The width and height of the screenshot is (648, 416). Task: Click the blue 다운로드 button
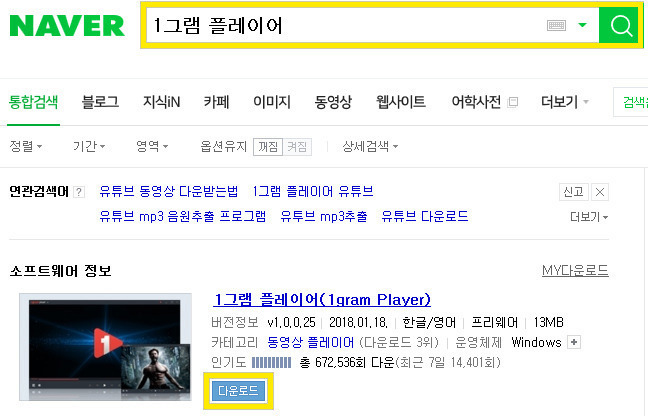(238, 390)
